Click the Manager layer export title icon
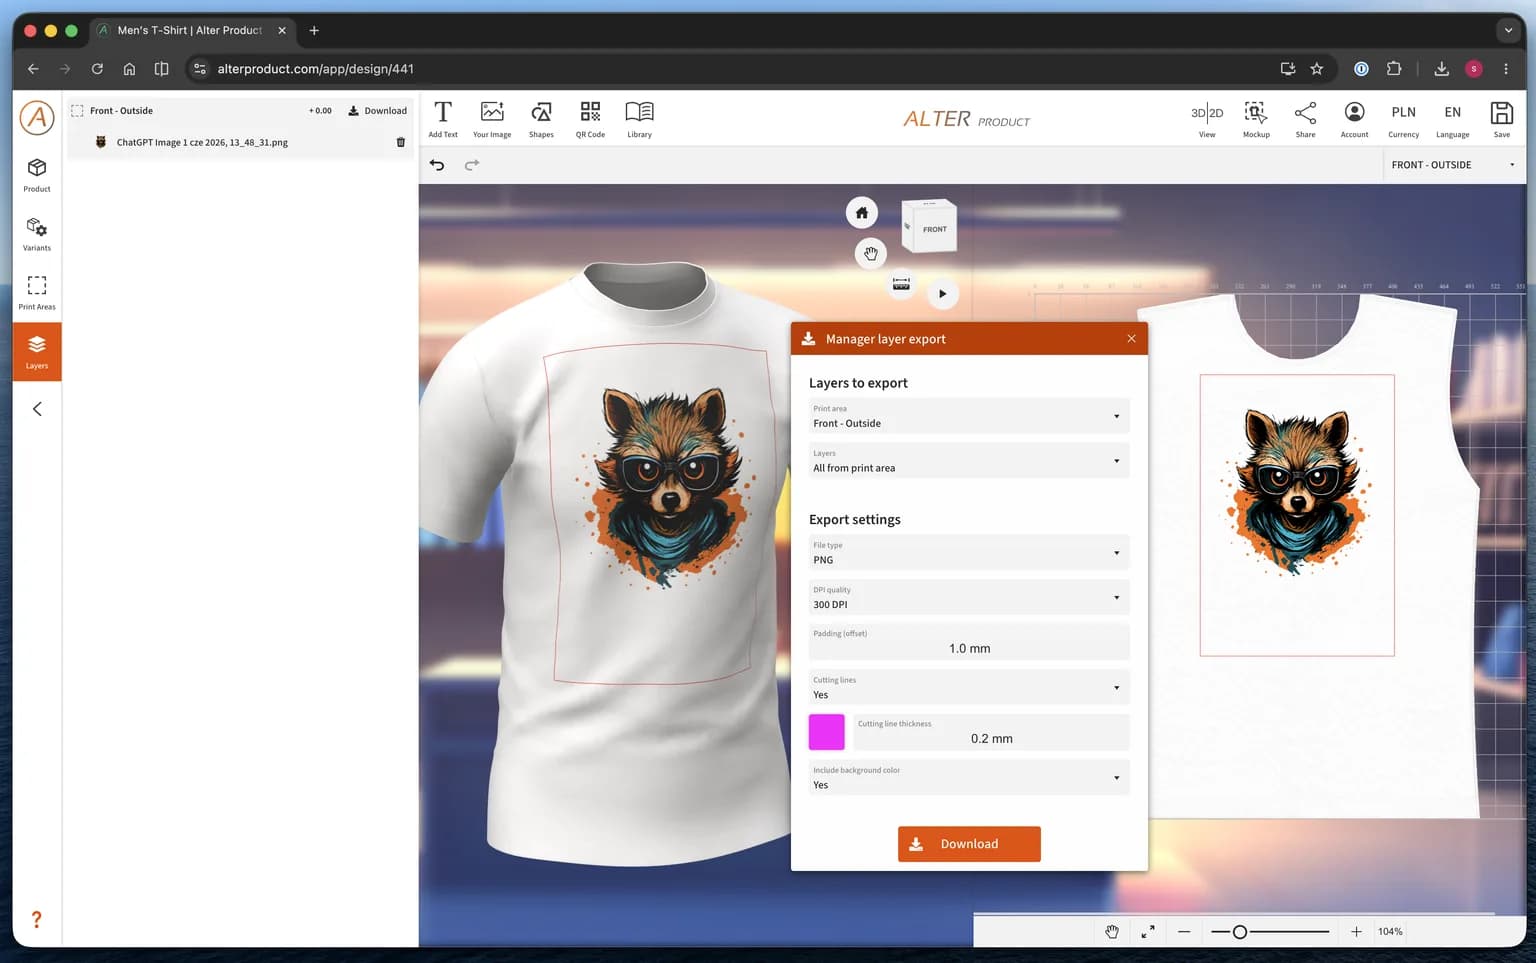Viewport: 1536px width, 963px height. pos(808,339)
